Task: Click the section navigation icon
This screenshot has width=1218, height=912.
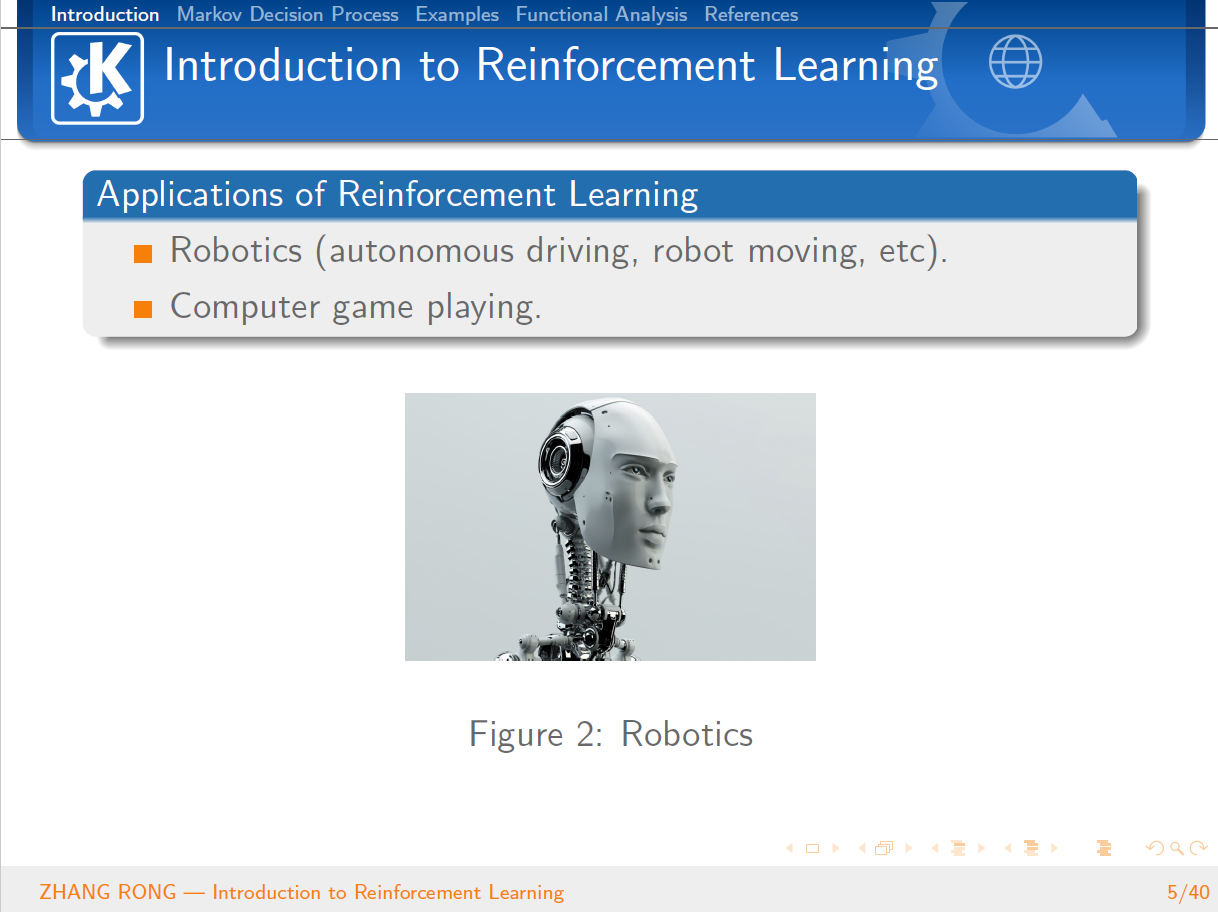Action: pos(1031,848)
